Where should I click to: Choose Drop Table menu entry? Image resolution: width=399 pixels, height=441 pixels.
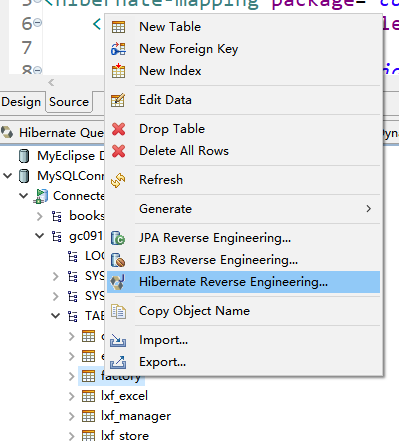[244, 129]
